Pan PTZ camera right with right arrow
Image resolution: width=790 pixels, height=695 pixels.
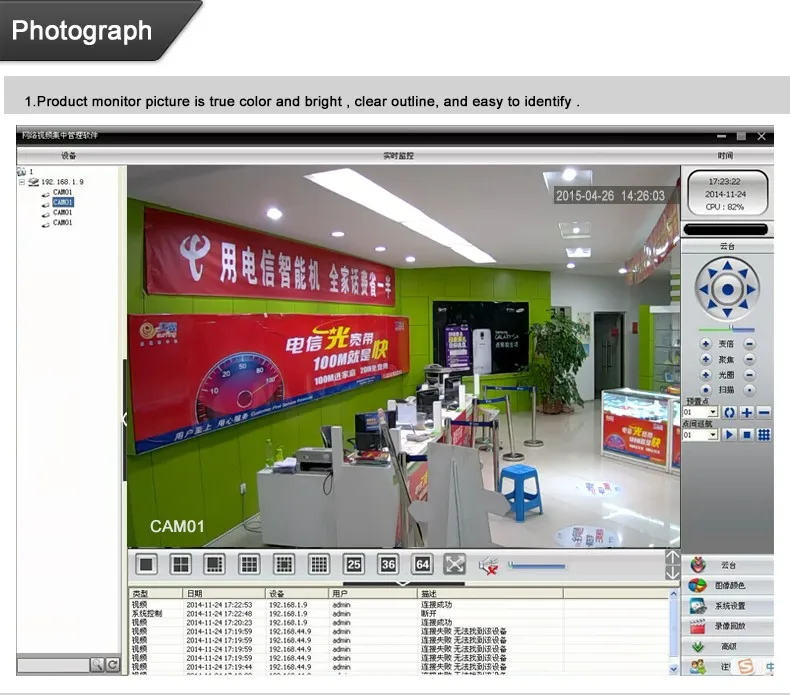[x=751, y=289]
